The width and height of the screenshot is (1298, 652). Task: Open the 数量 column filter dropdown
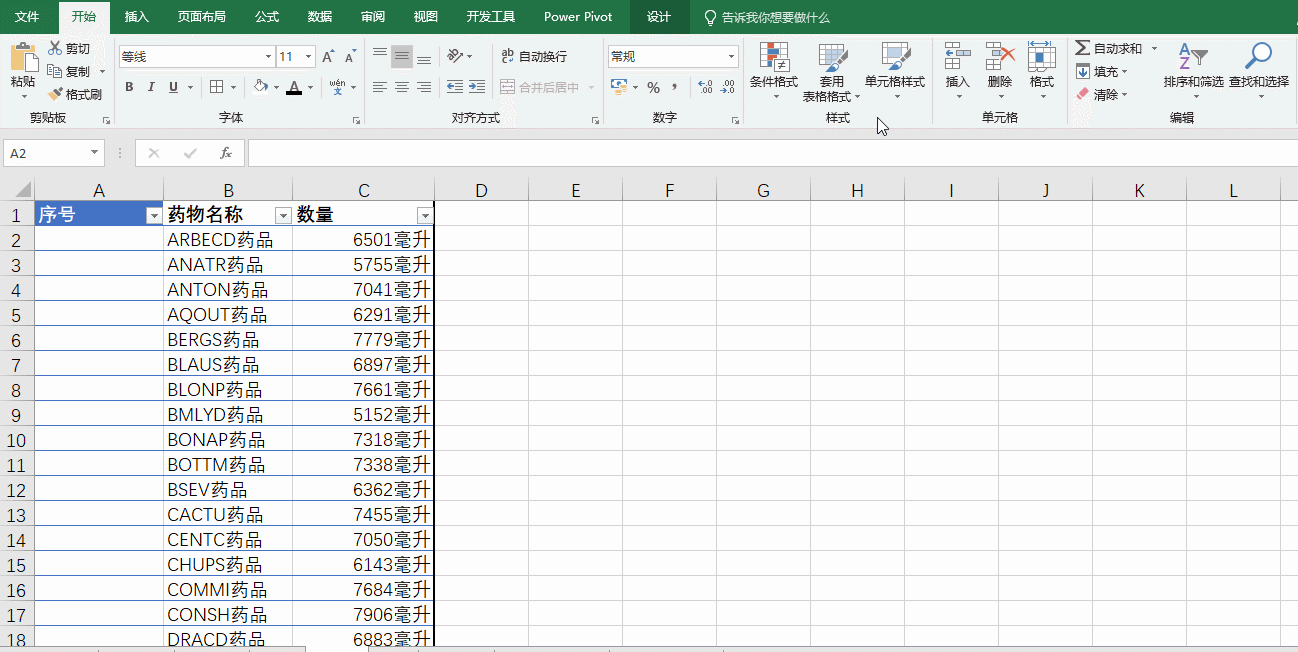click(x=425, y=216)
